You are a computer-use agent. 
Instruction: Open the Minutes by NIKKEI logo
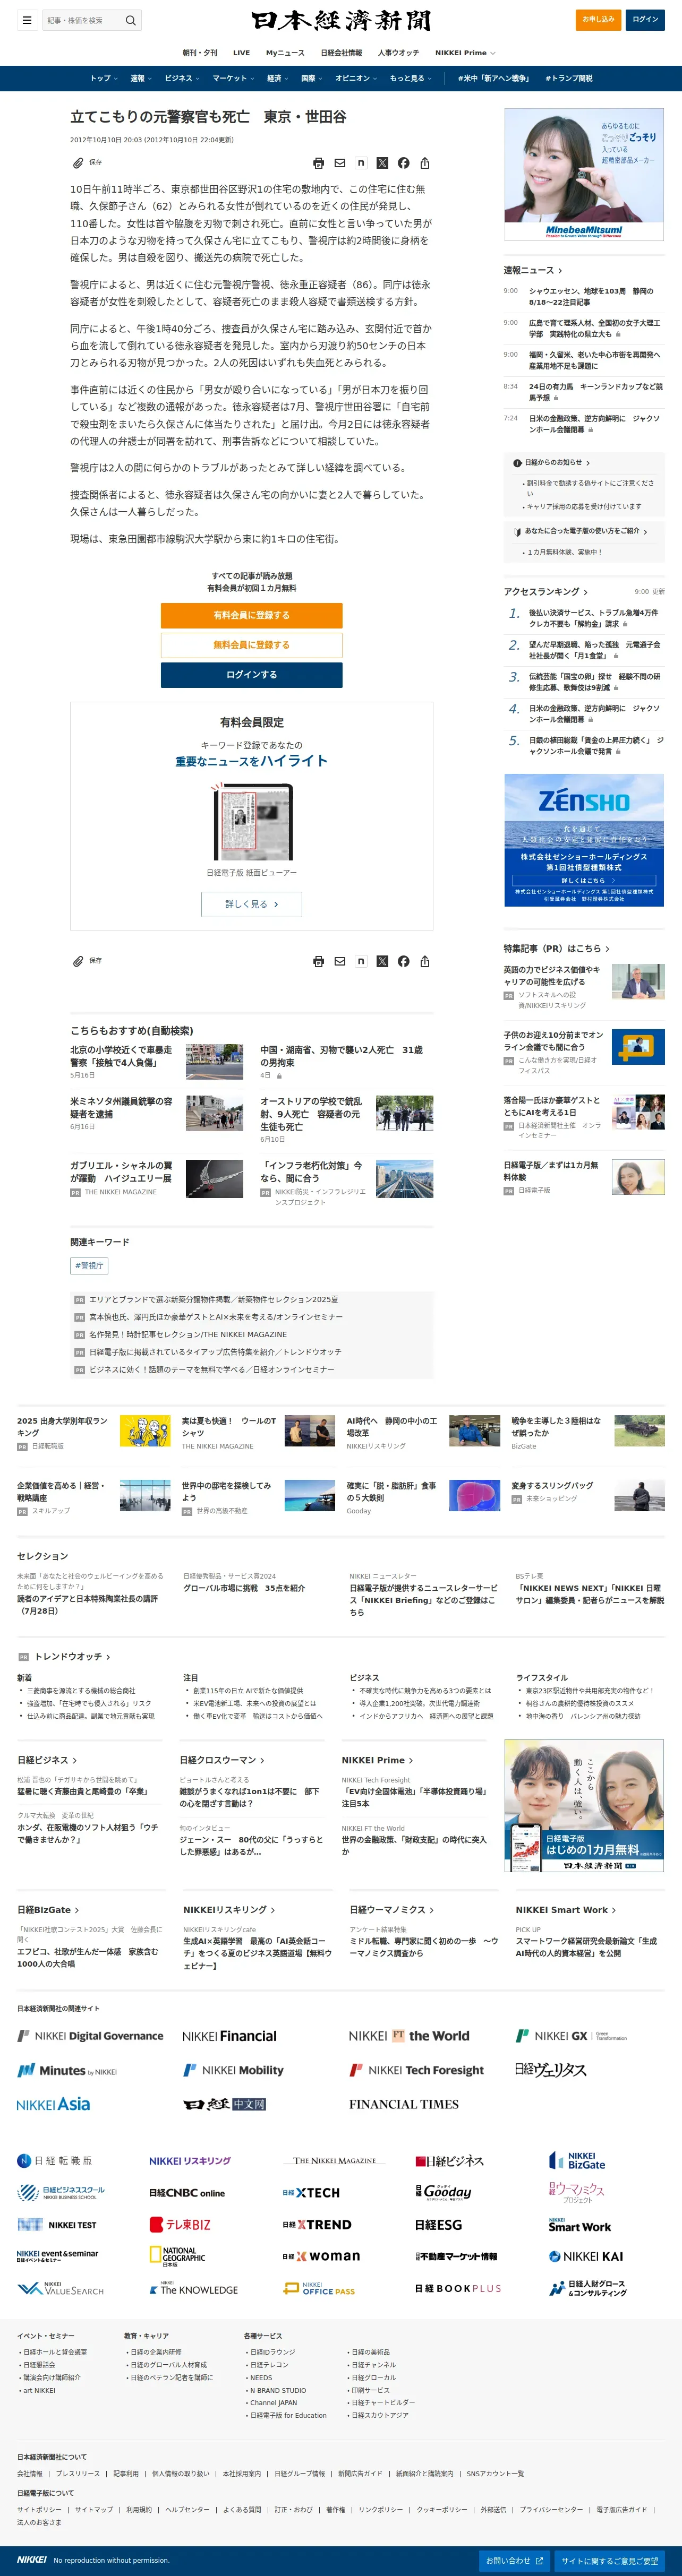click(67, 2070)
